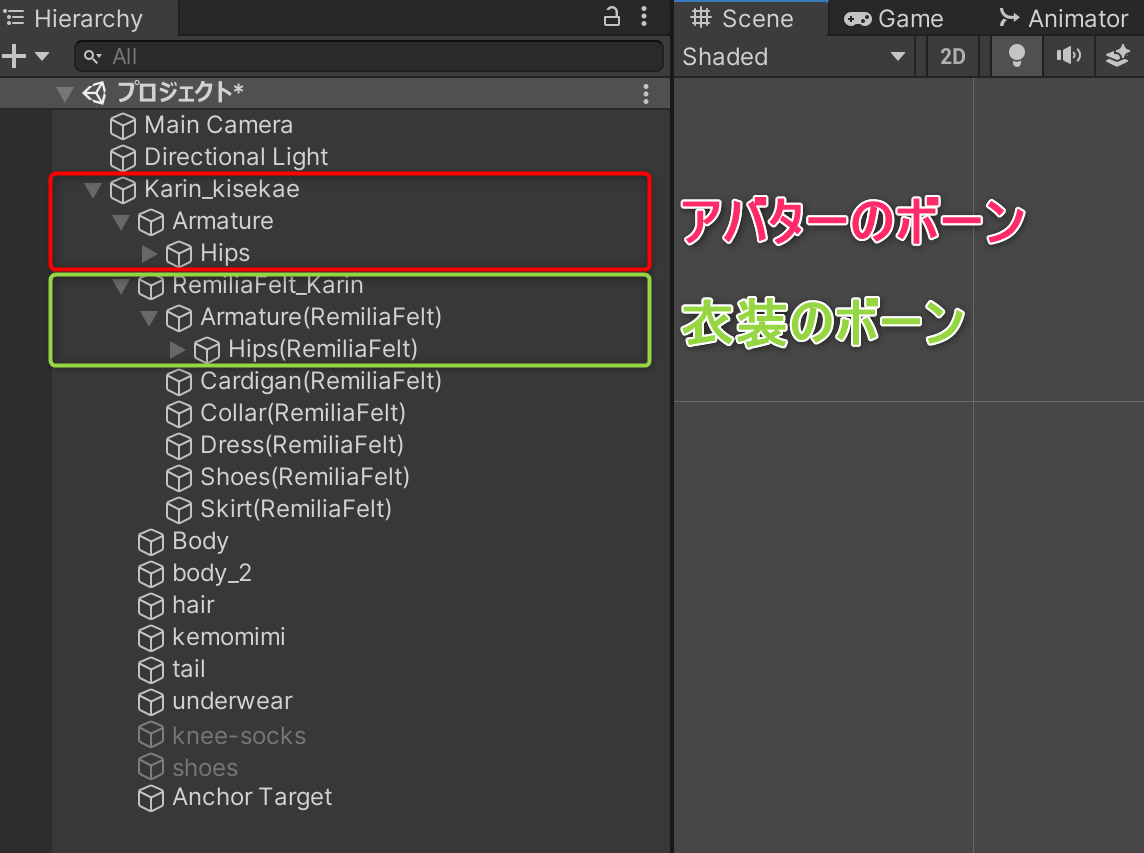Select the tail object

coord(188,669)
